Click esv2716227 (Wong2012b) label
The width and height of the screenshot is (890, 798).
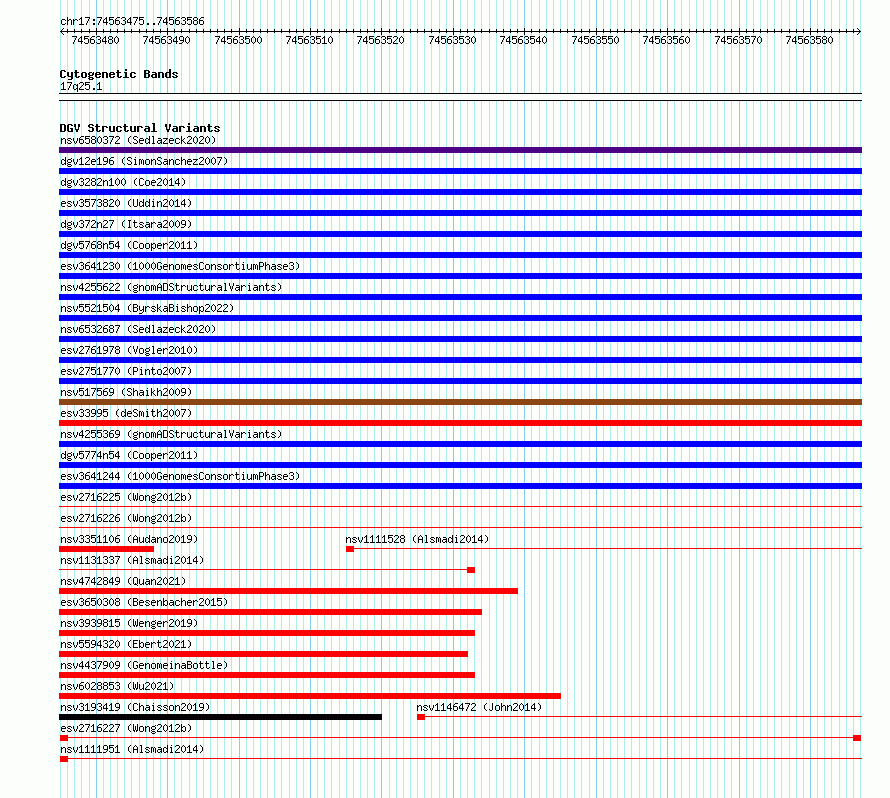pyautogui.click(x=126, y=728)
